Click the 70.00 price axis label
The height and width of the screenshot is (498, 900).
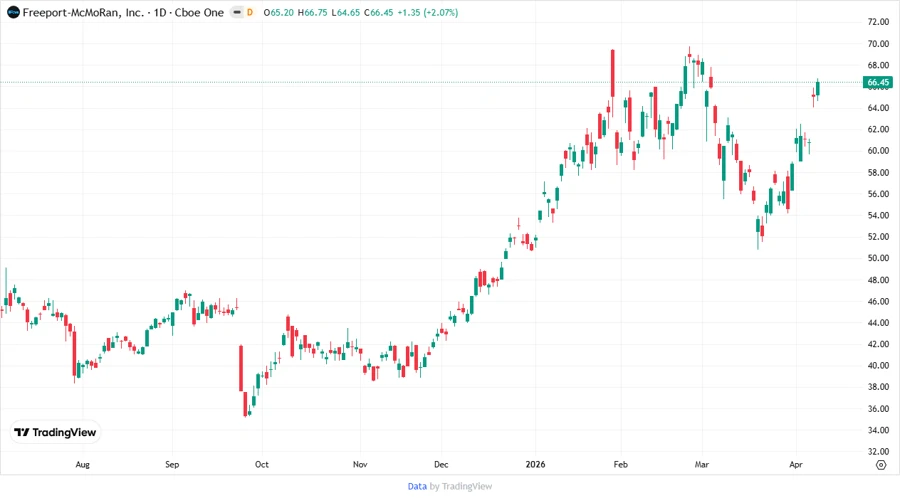click(878, 44)
